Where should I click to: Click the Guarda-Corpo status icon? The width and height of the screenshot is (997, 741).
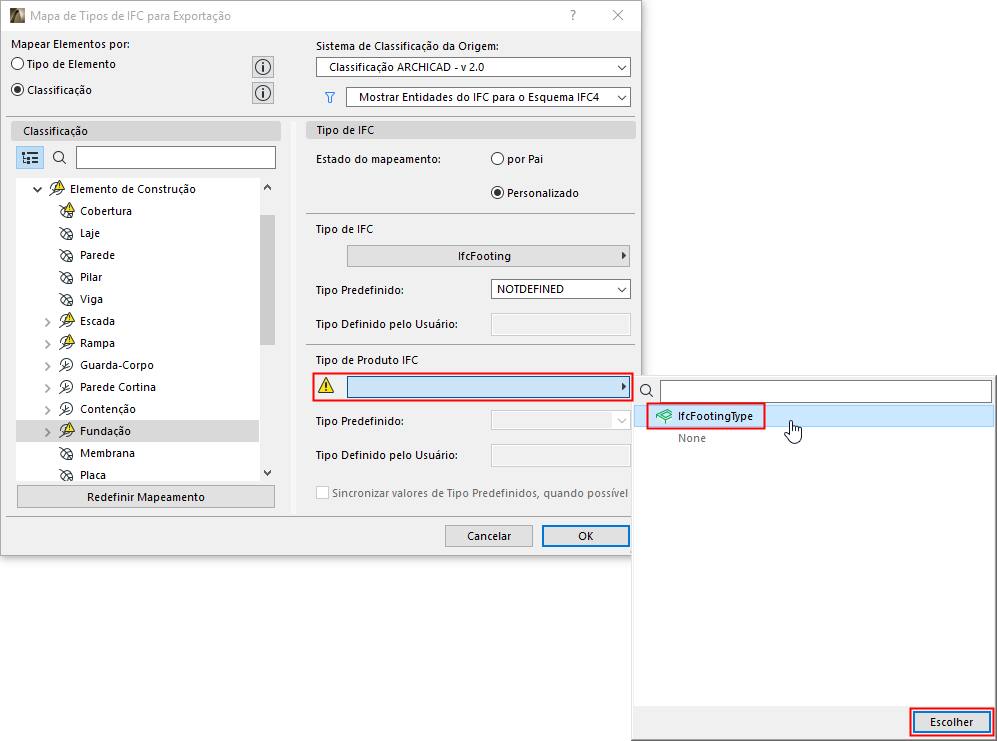coord(66,365)
